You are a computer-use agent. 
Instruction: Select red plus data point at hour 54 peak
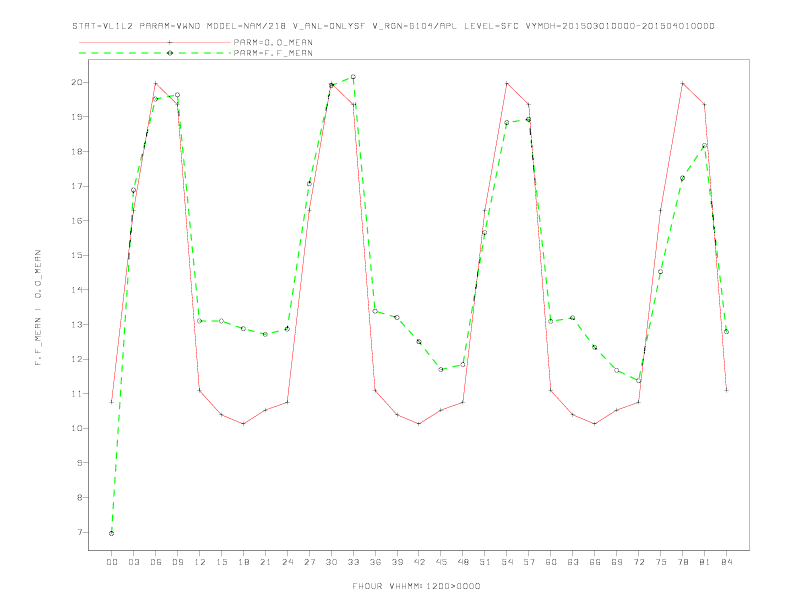click(507, 83)
